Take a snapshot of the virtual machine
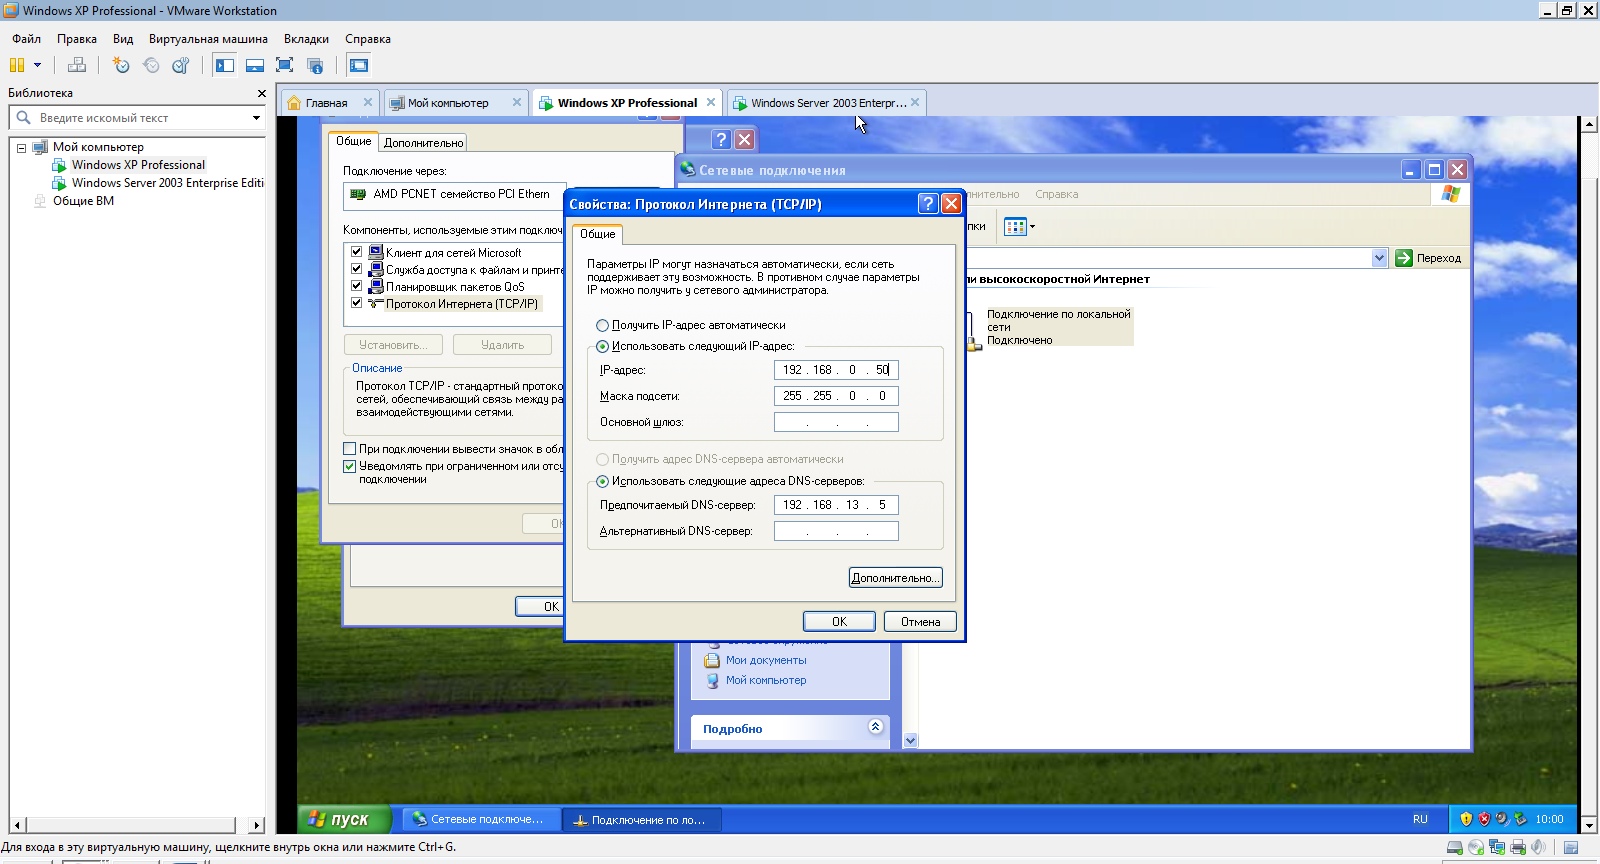 (x=121, y=65)
